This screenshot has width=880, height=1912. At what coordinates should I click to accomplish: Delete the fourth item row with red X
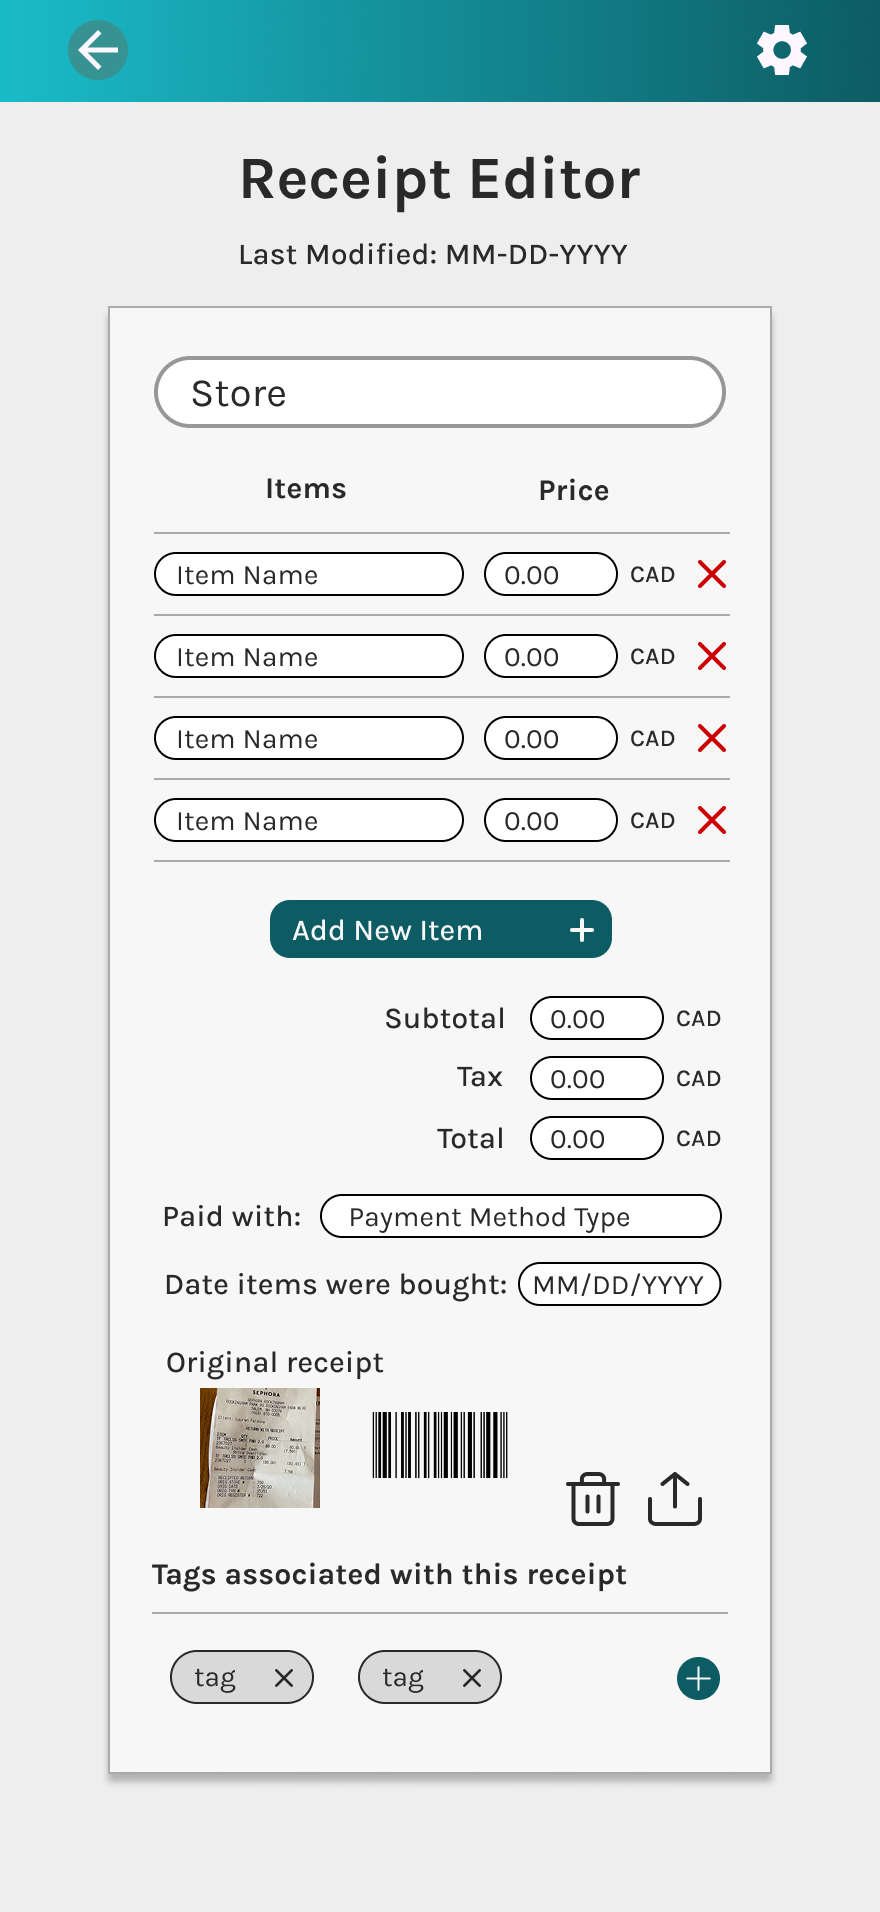(x=712, y=820)
